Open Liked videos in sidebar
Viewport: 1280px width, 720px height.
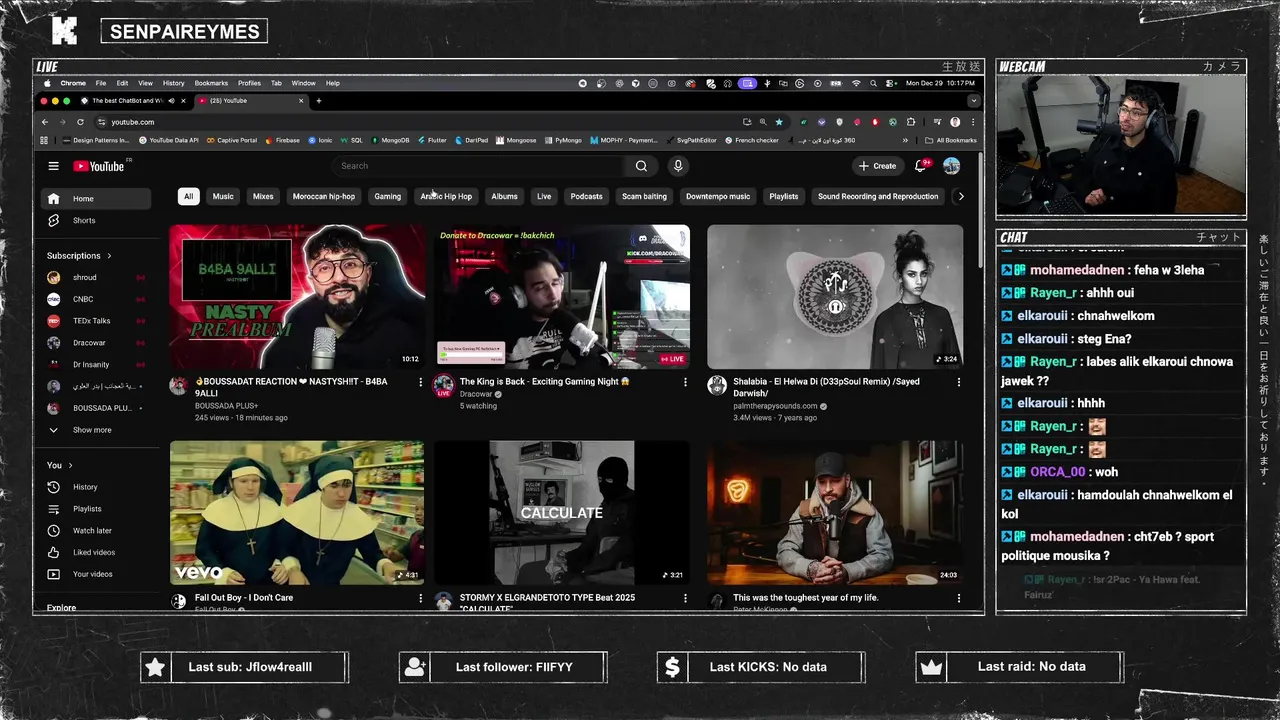(97, 552)
